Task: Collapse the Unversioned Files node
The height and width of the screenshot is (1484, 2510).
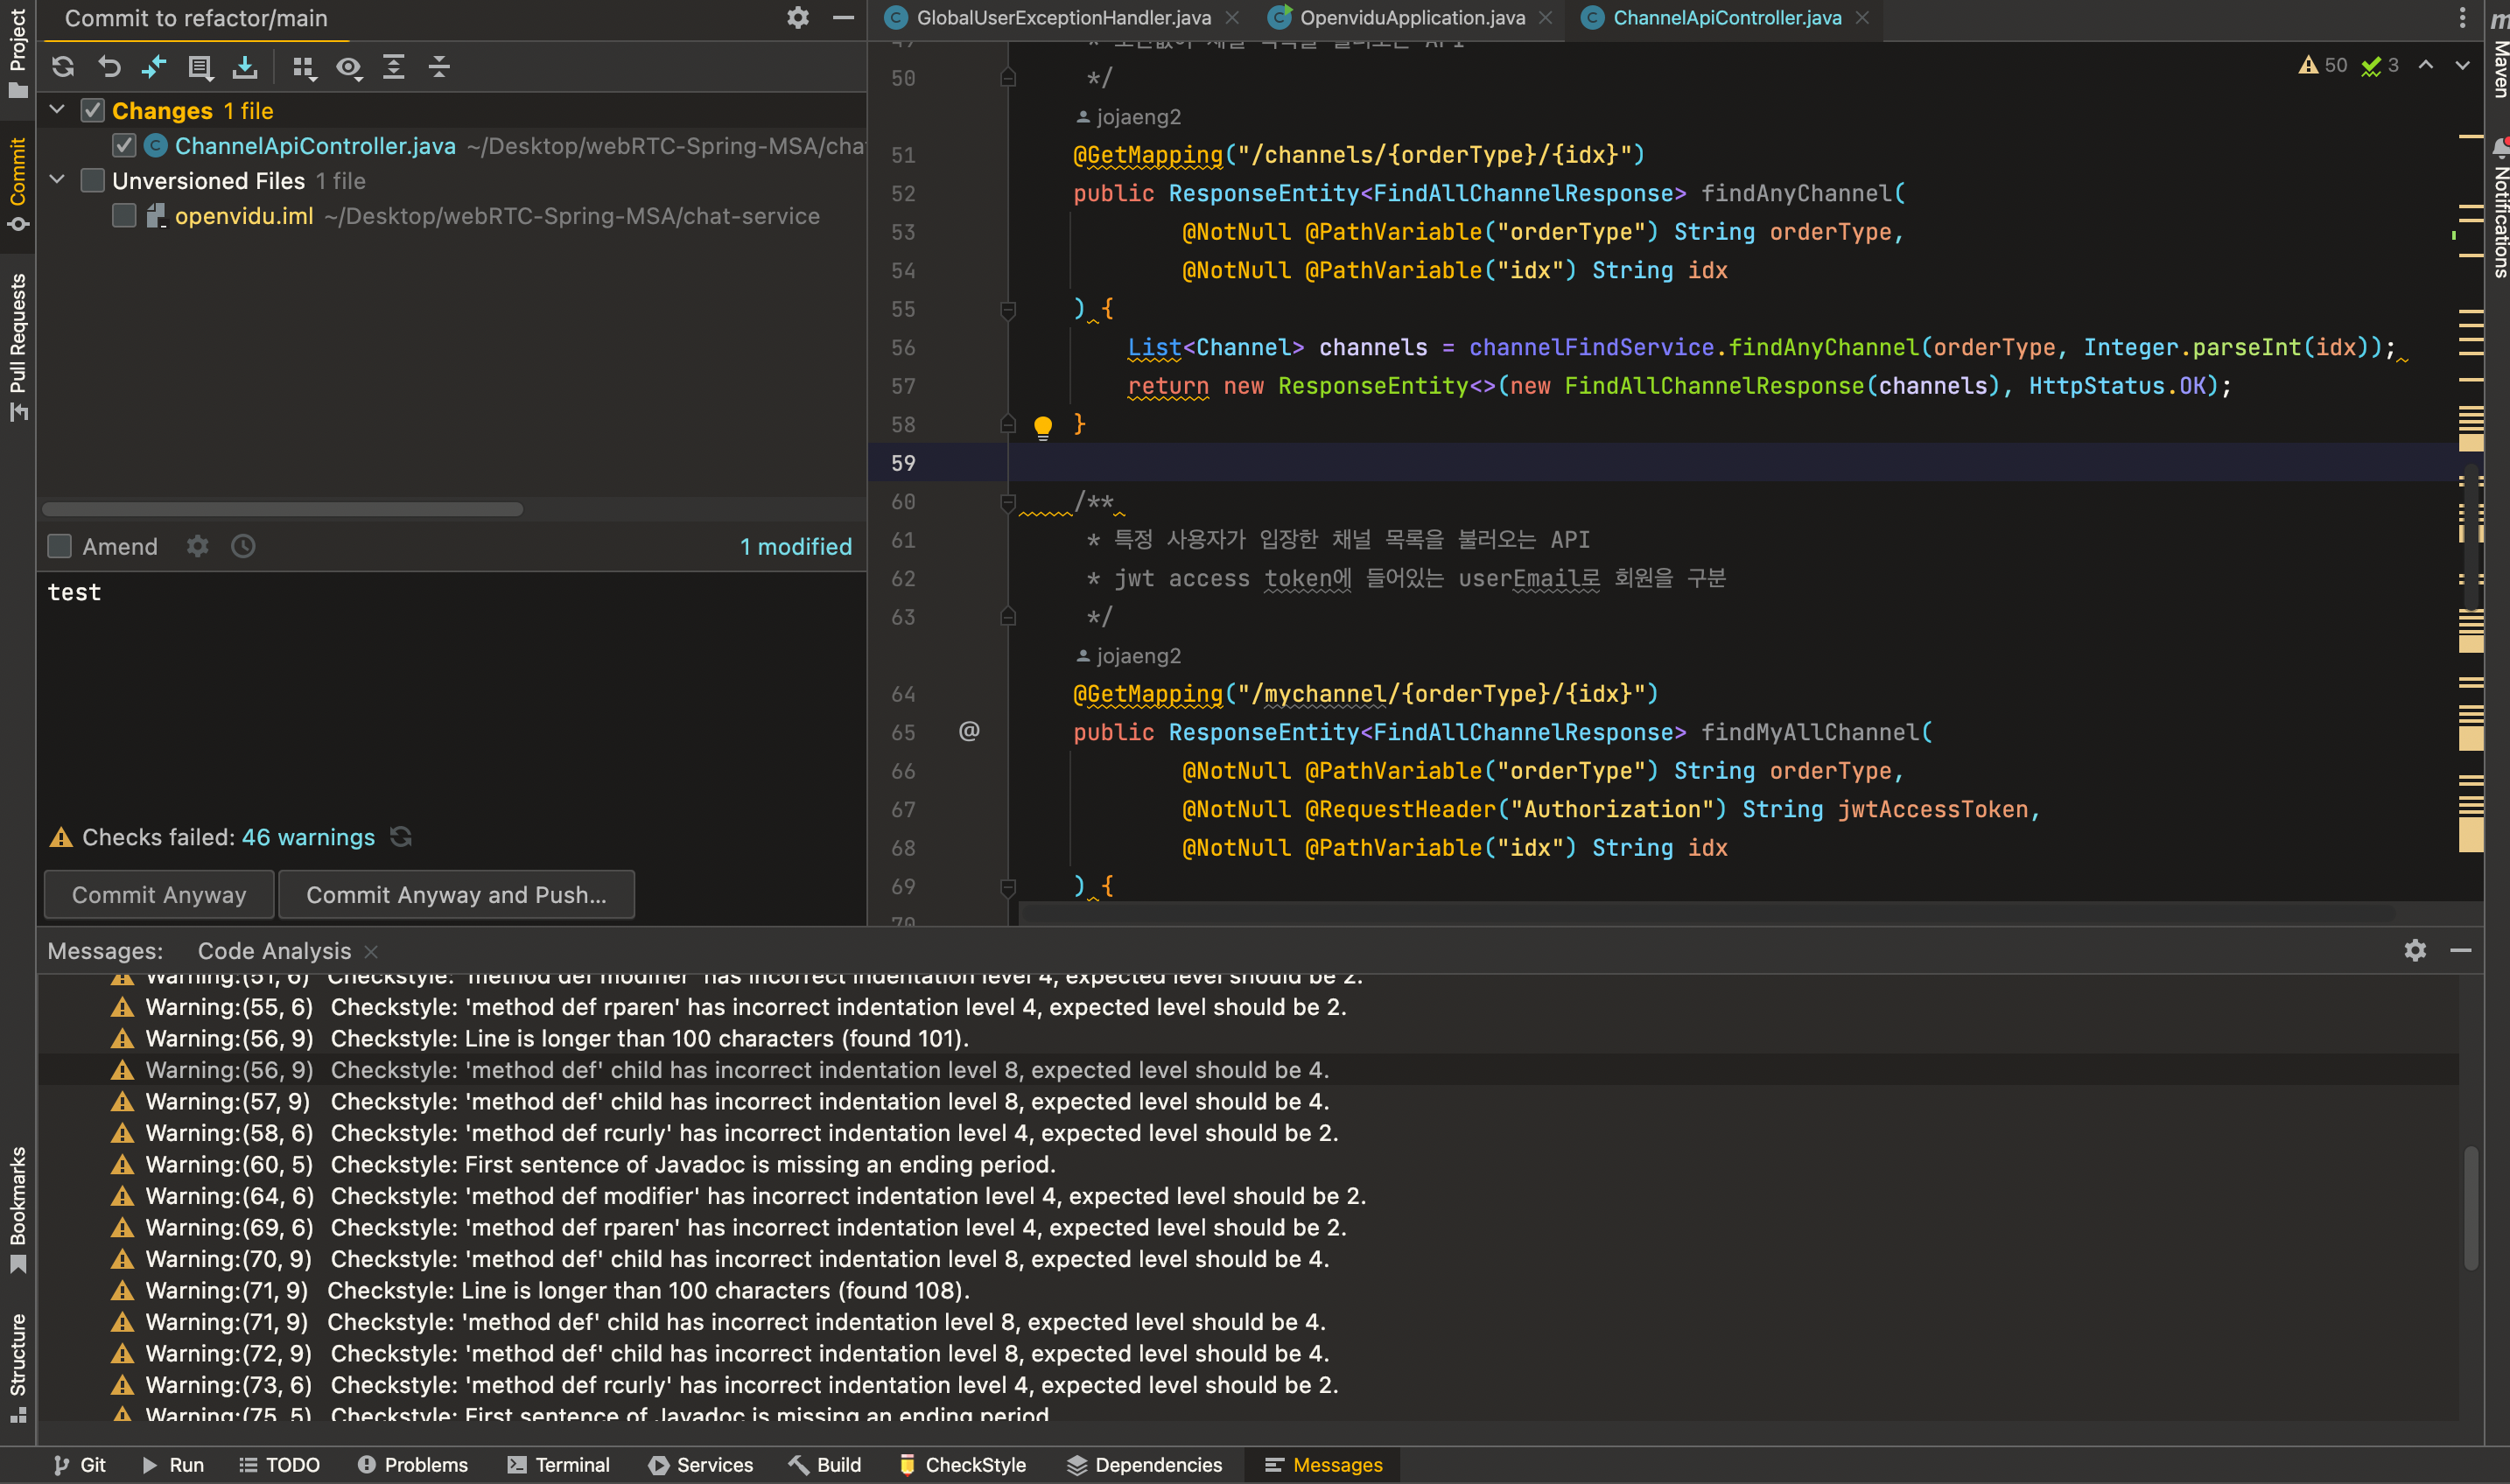Action: coord(57,180)
